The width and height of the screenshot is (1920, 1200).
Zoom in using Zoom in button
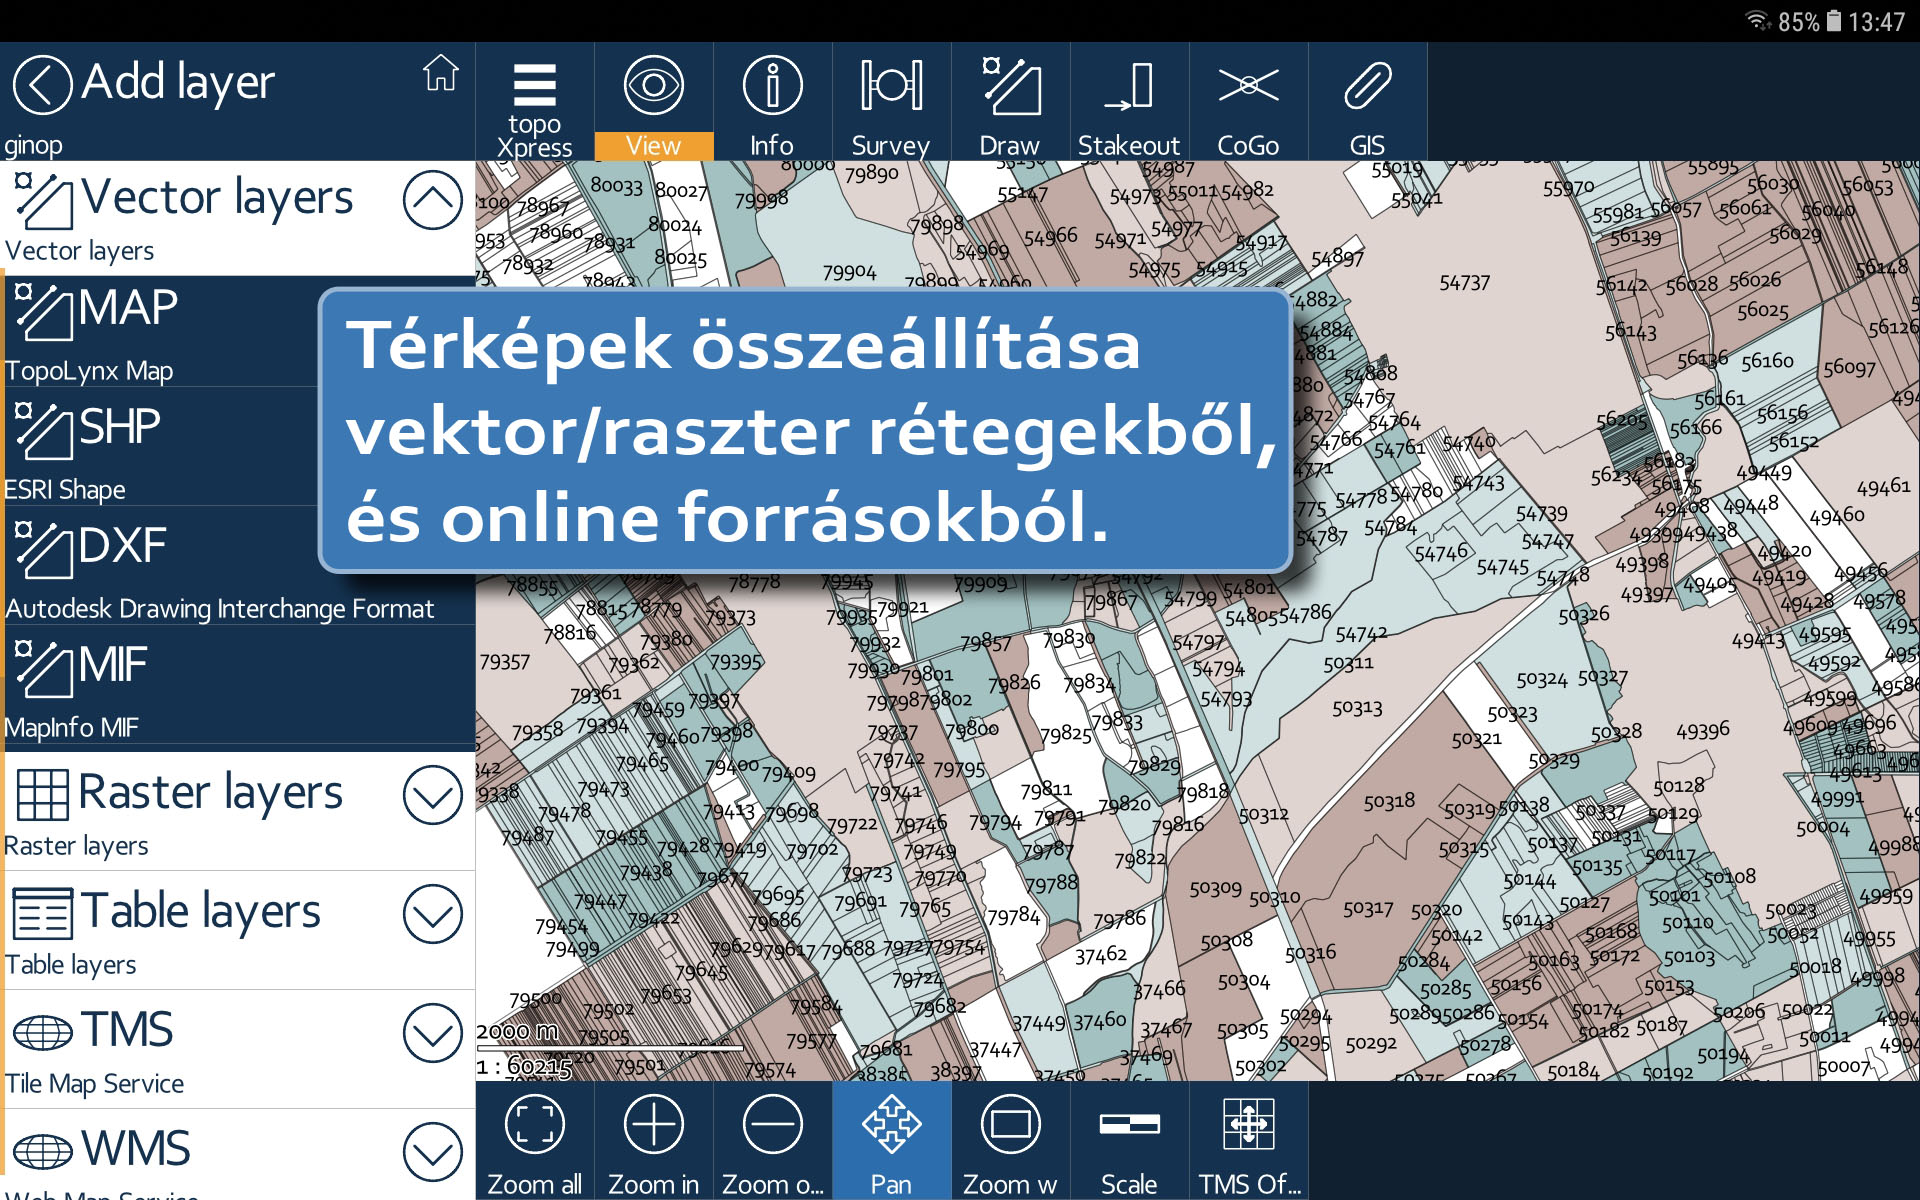[650, 1149]
